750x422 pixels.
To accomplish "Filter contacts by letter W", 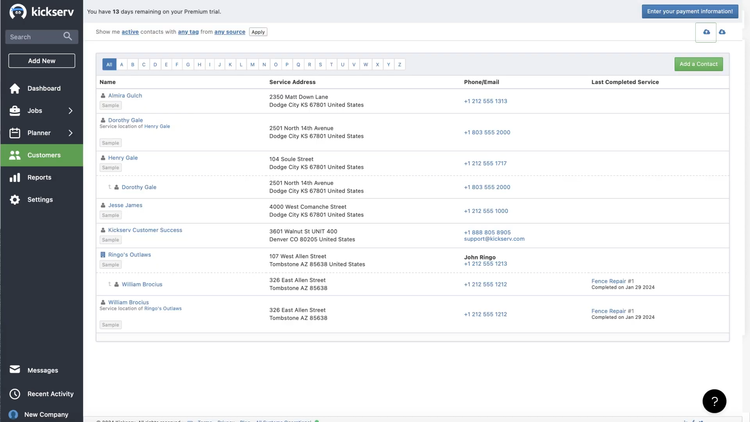I will pyautogui.click(x=365, y=65).
